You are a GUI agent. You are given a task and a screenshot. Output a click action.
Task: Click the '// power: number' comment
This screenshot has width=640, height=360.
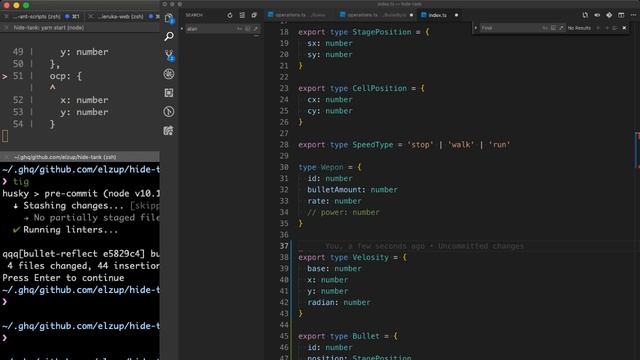pyautogui.click(x=343, y=212)
